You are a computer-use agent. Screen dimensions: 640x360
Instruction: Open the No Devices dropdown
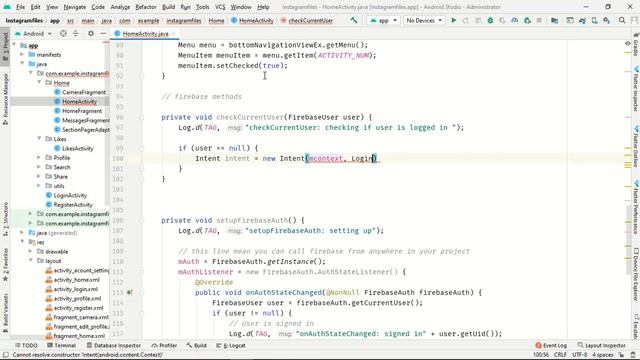(x=424, y=20)
